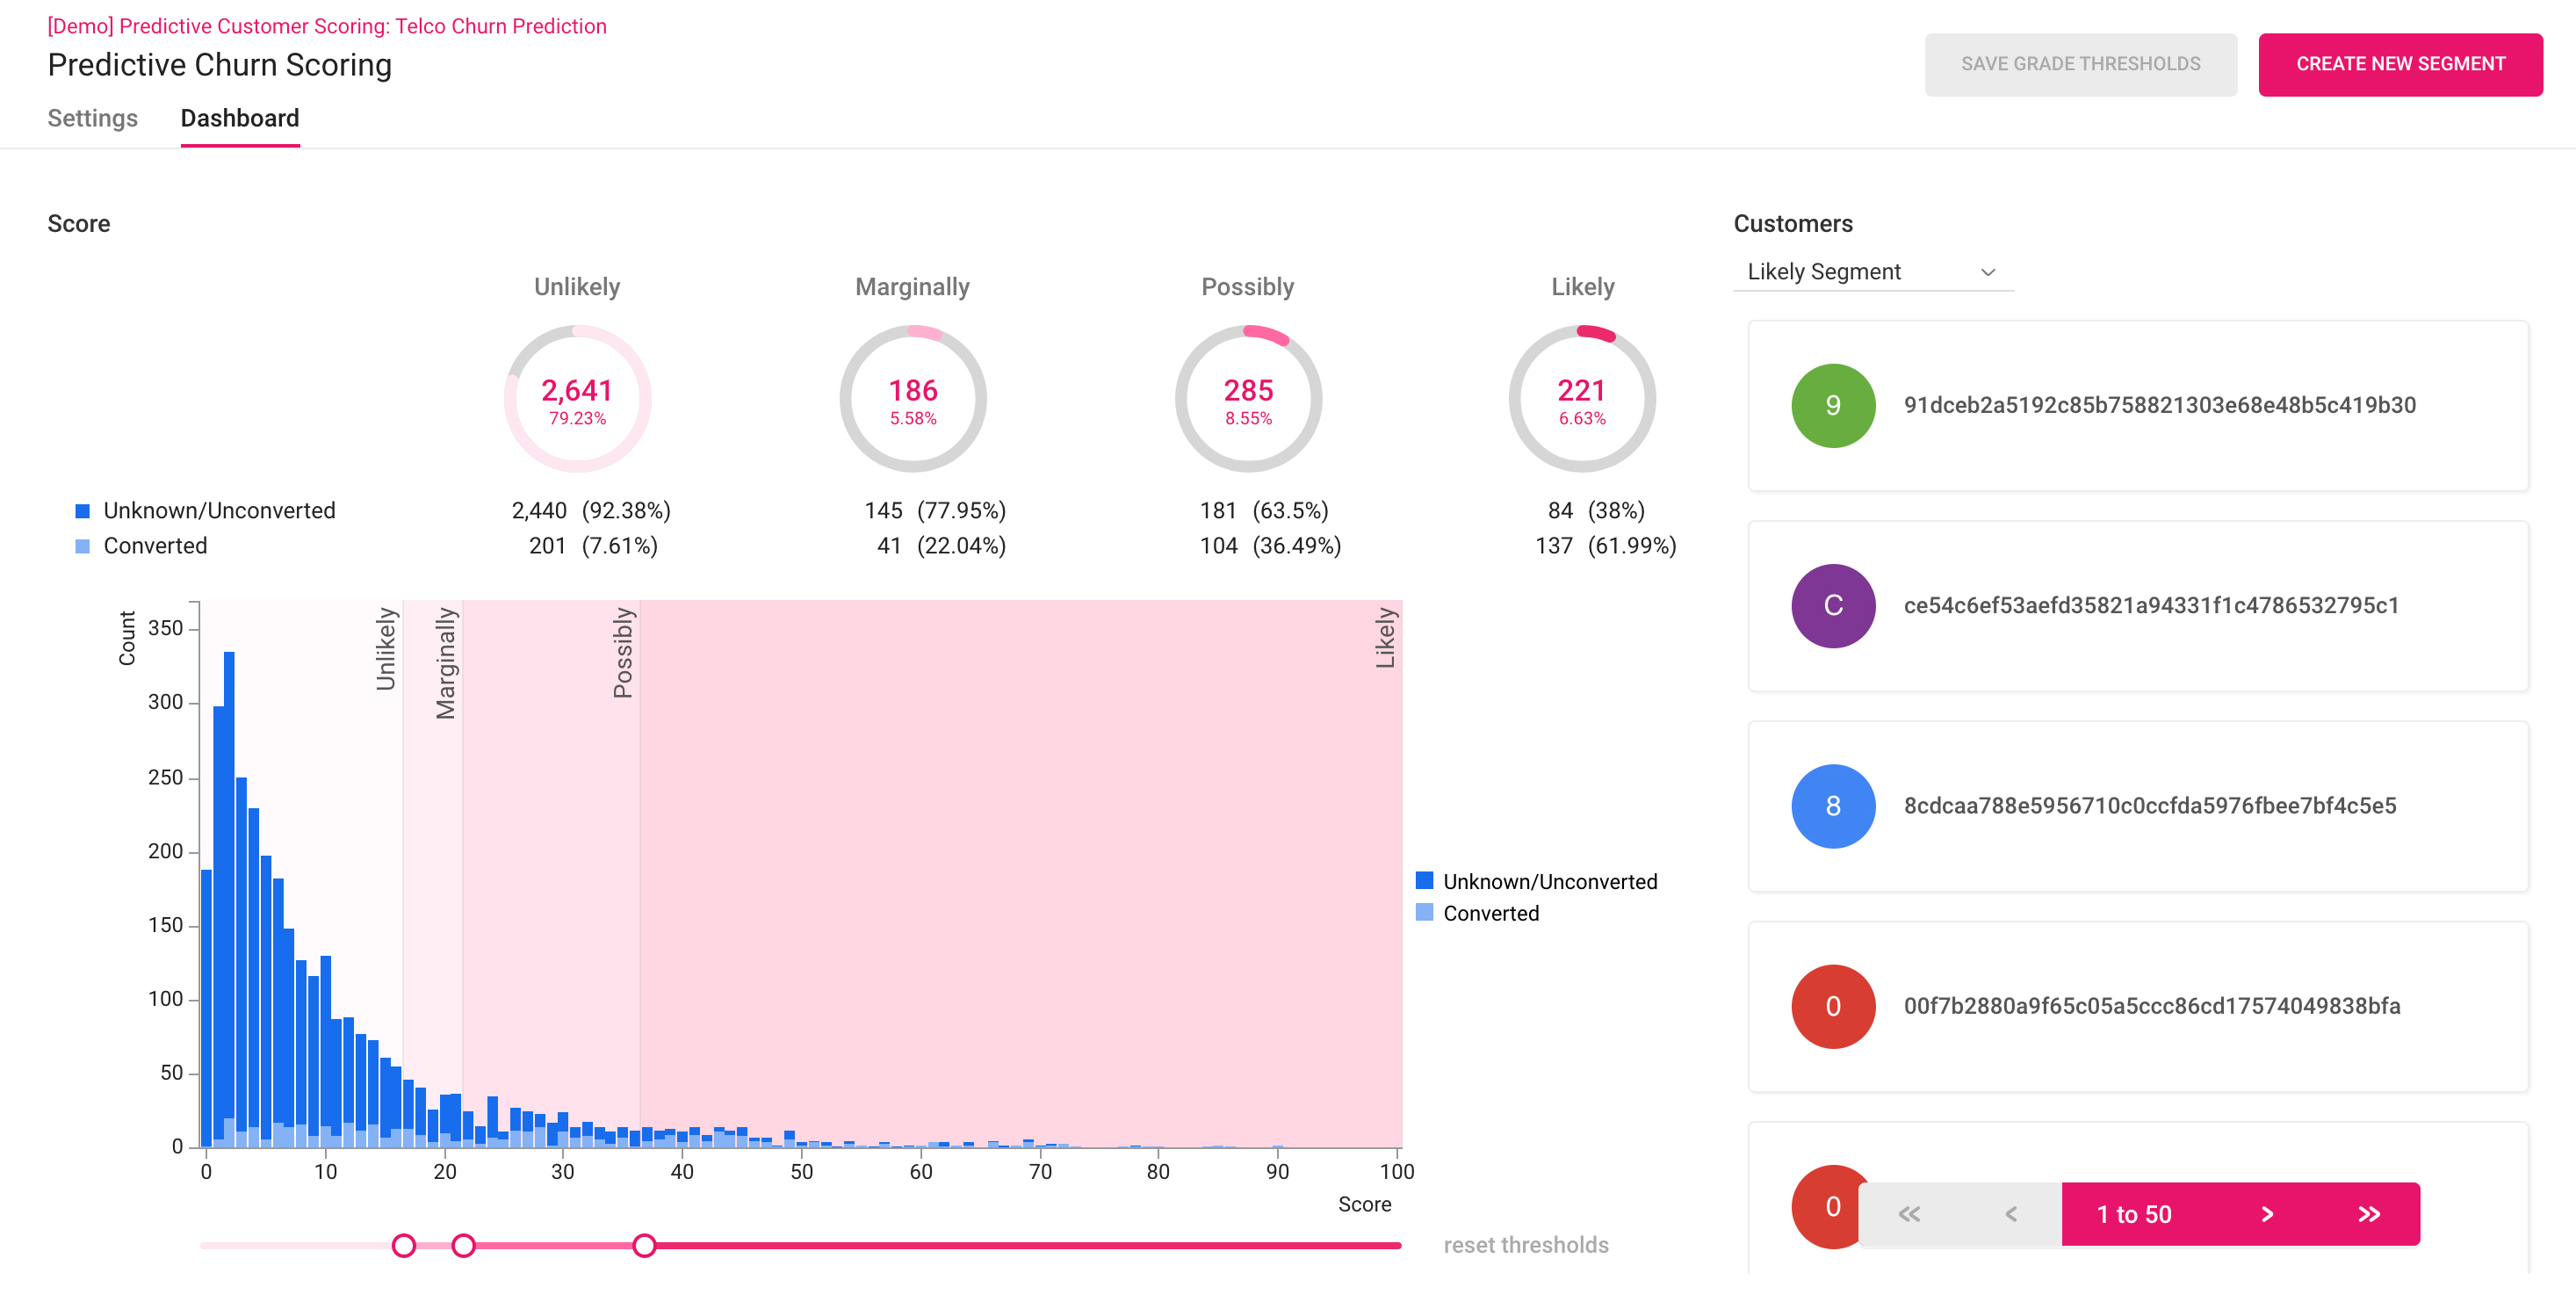Select the red avatar for customer 00f7b288

tap(1832, 1007)
